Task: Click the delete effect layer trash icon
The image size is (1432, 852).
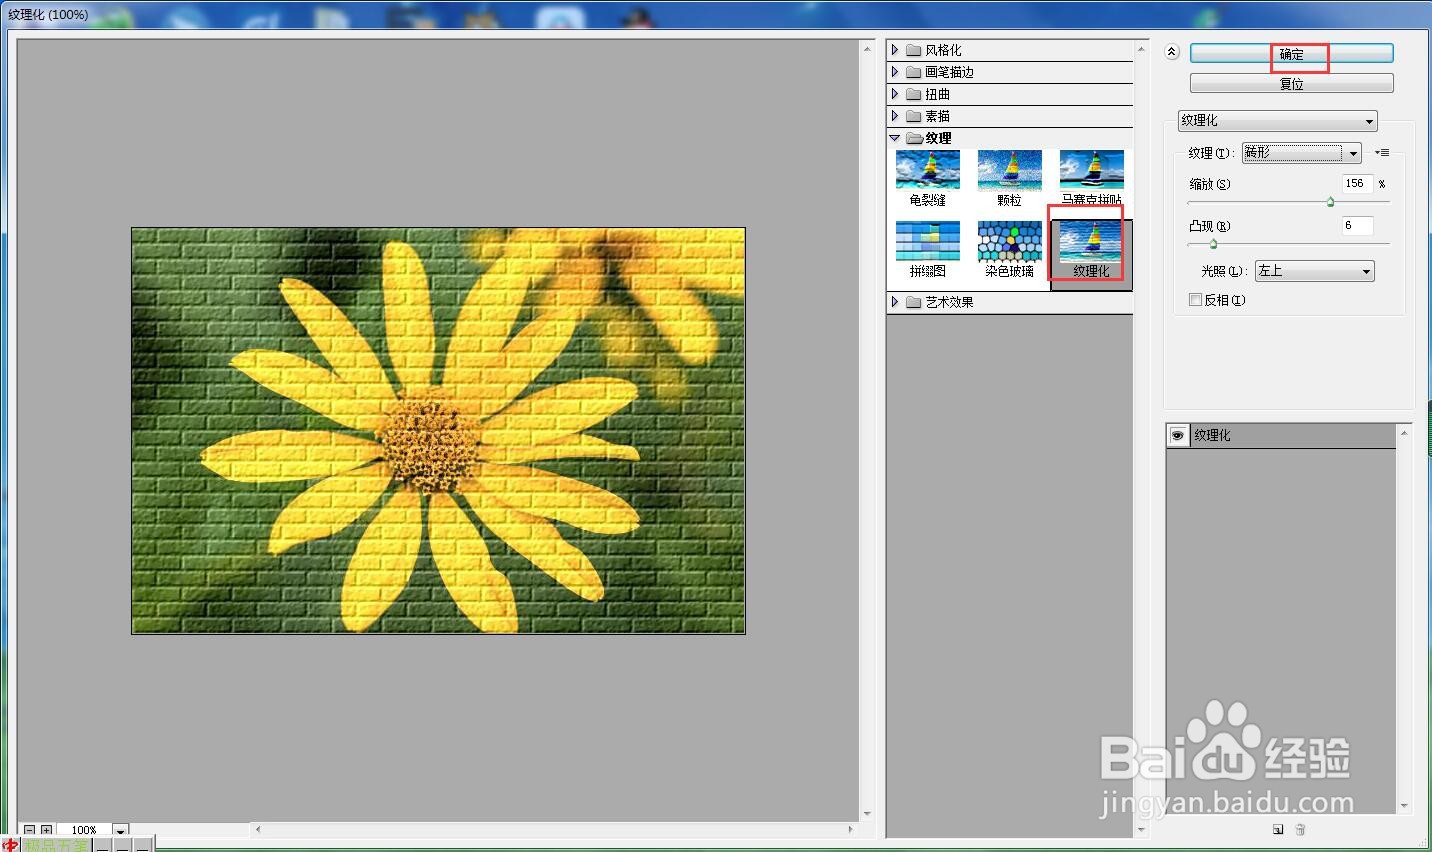Action: pyautogui.click(x=1301, y=829)
